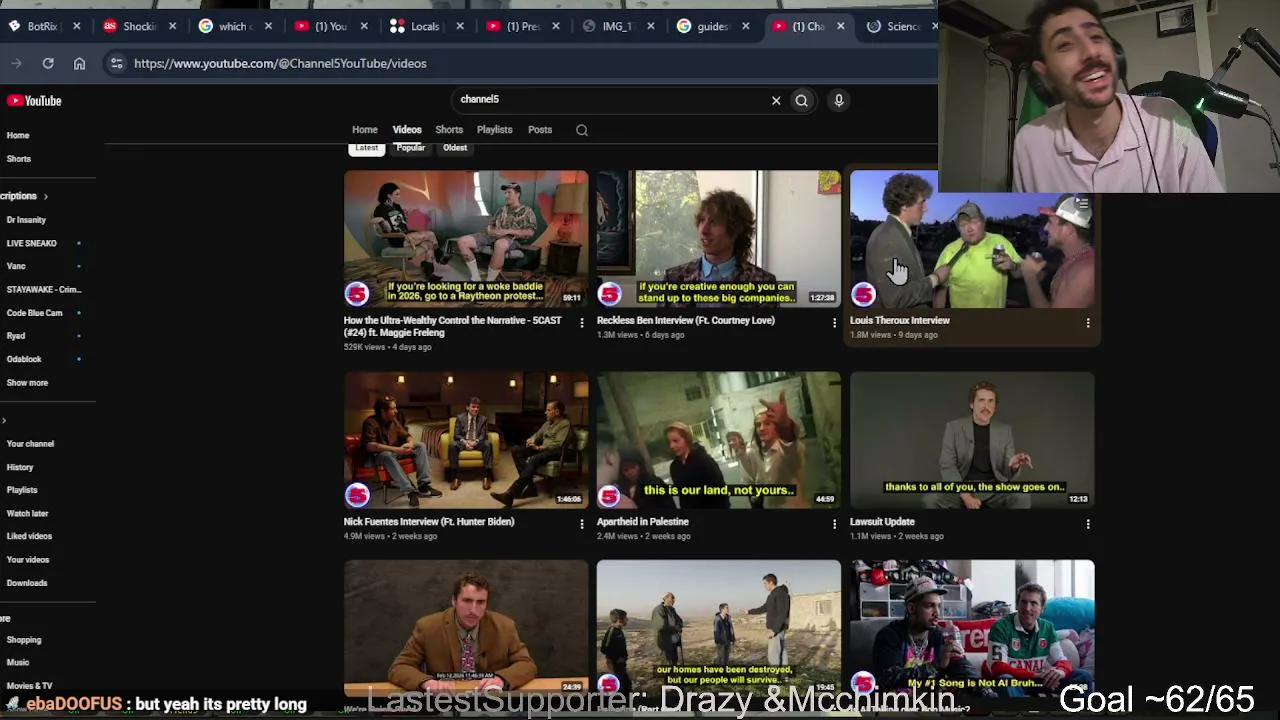Screen dimensions: 1280x720
Task: Clear the channel5 search text
Action: pos(776,100)
